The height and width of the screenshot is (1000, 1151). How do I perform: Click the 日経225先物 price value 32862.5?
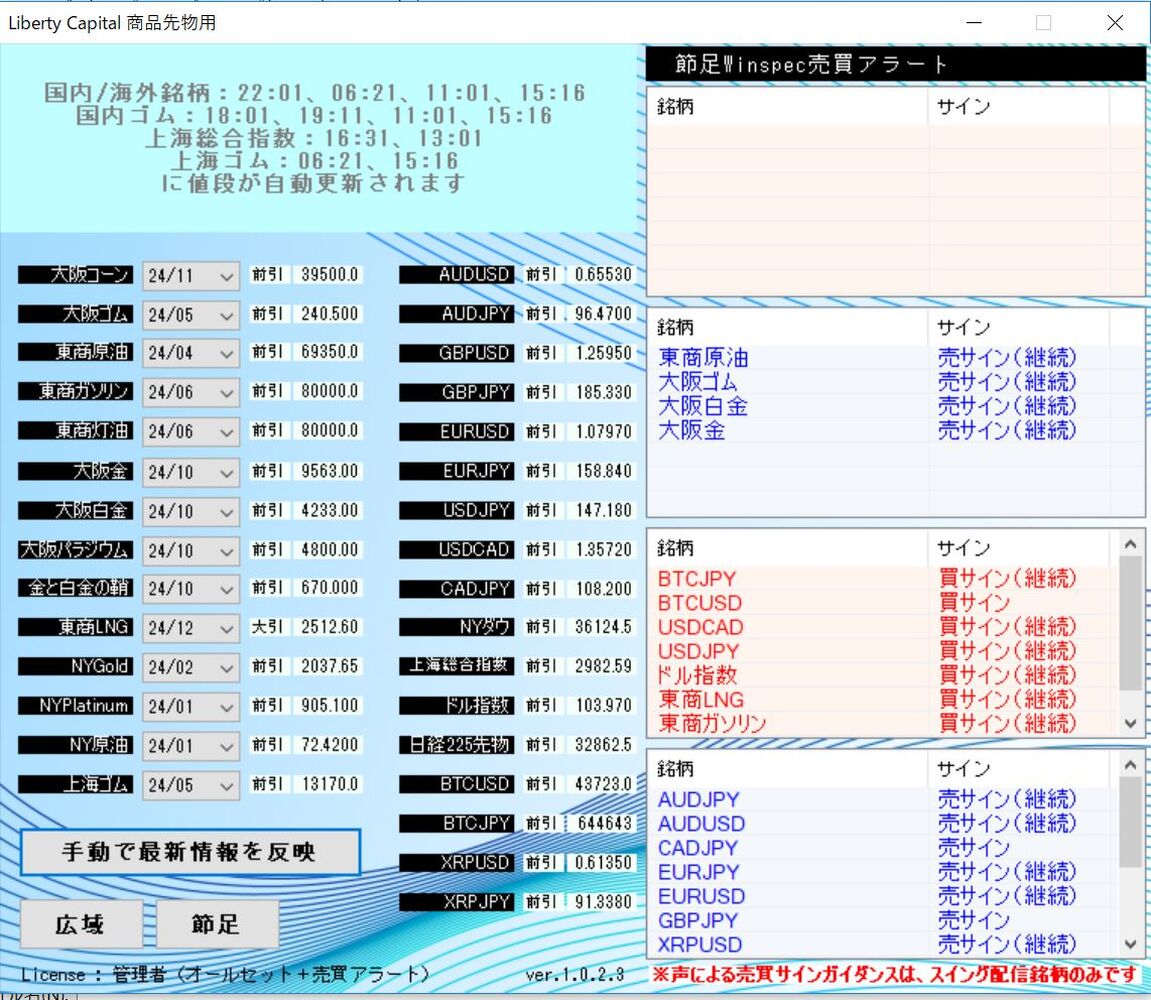(x=603, y=745)
